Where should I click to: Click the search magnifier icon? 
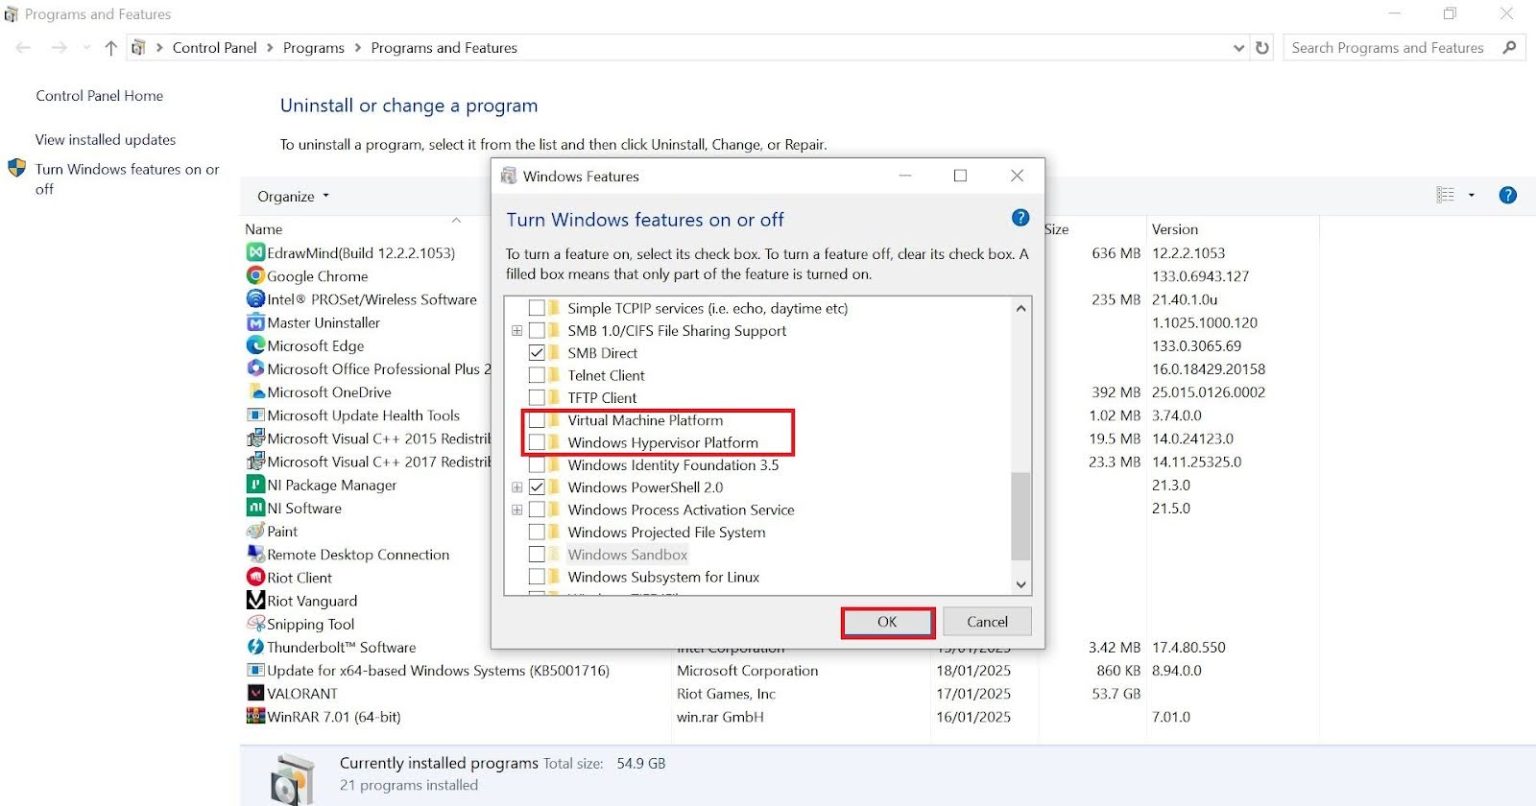pos(1509,48)
